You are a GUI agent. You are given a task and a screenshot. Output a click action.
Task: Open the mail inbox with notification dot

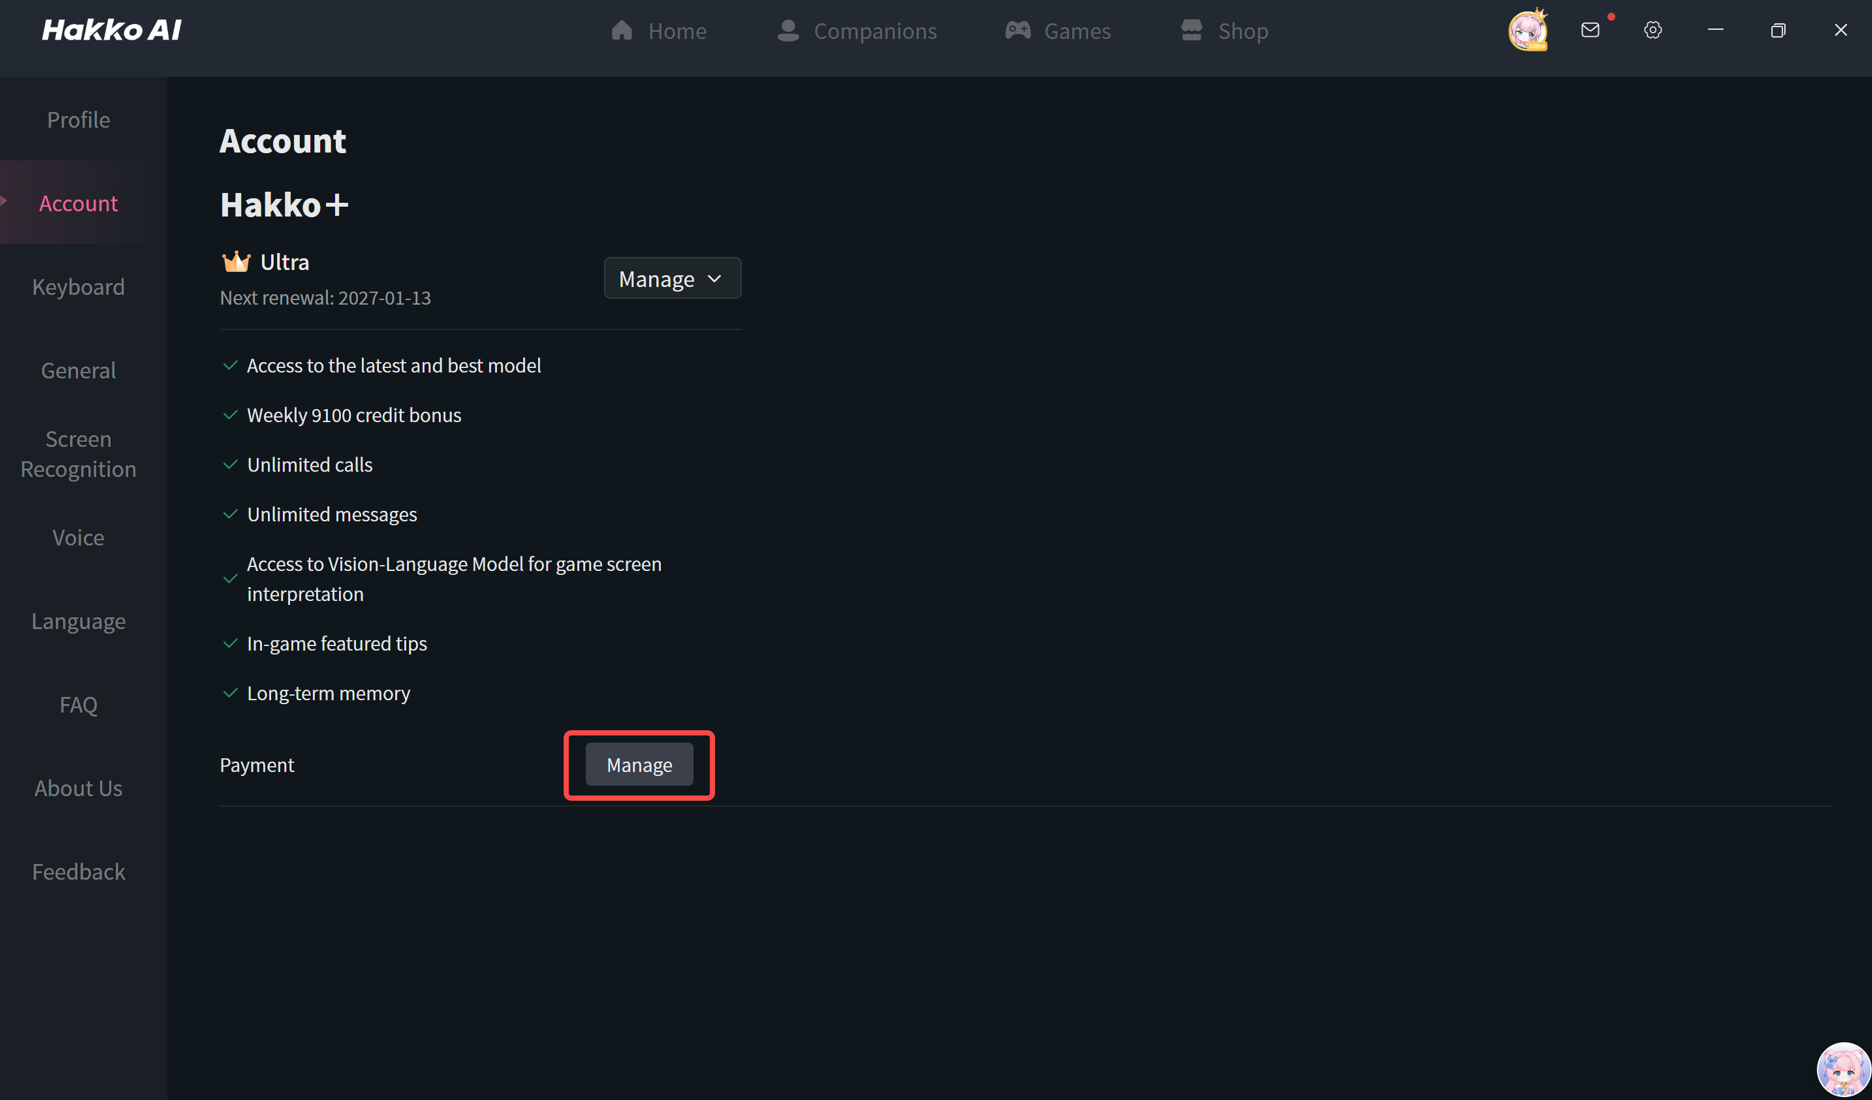[1589, 30]
